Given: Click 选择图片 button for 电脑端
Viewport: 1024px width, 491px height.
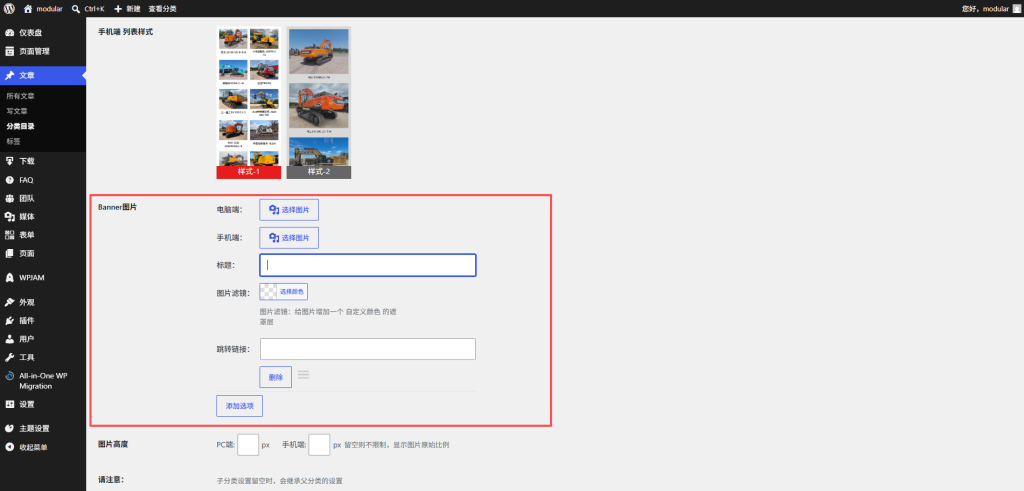Looking at the screenshot, I should click(x=289, y=210).
